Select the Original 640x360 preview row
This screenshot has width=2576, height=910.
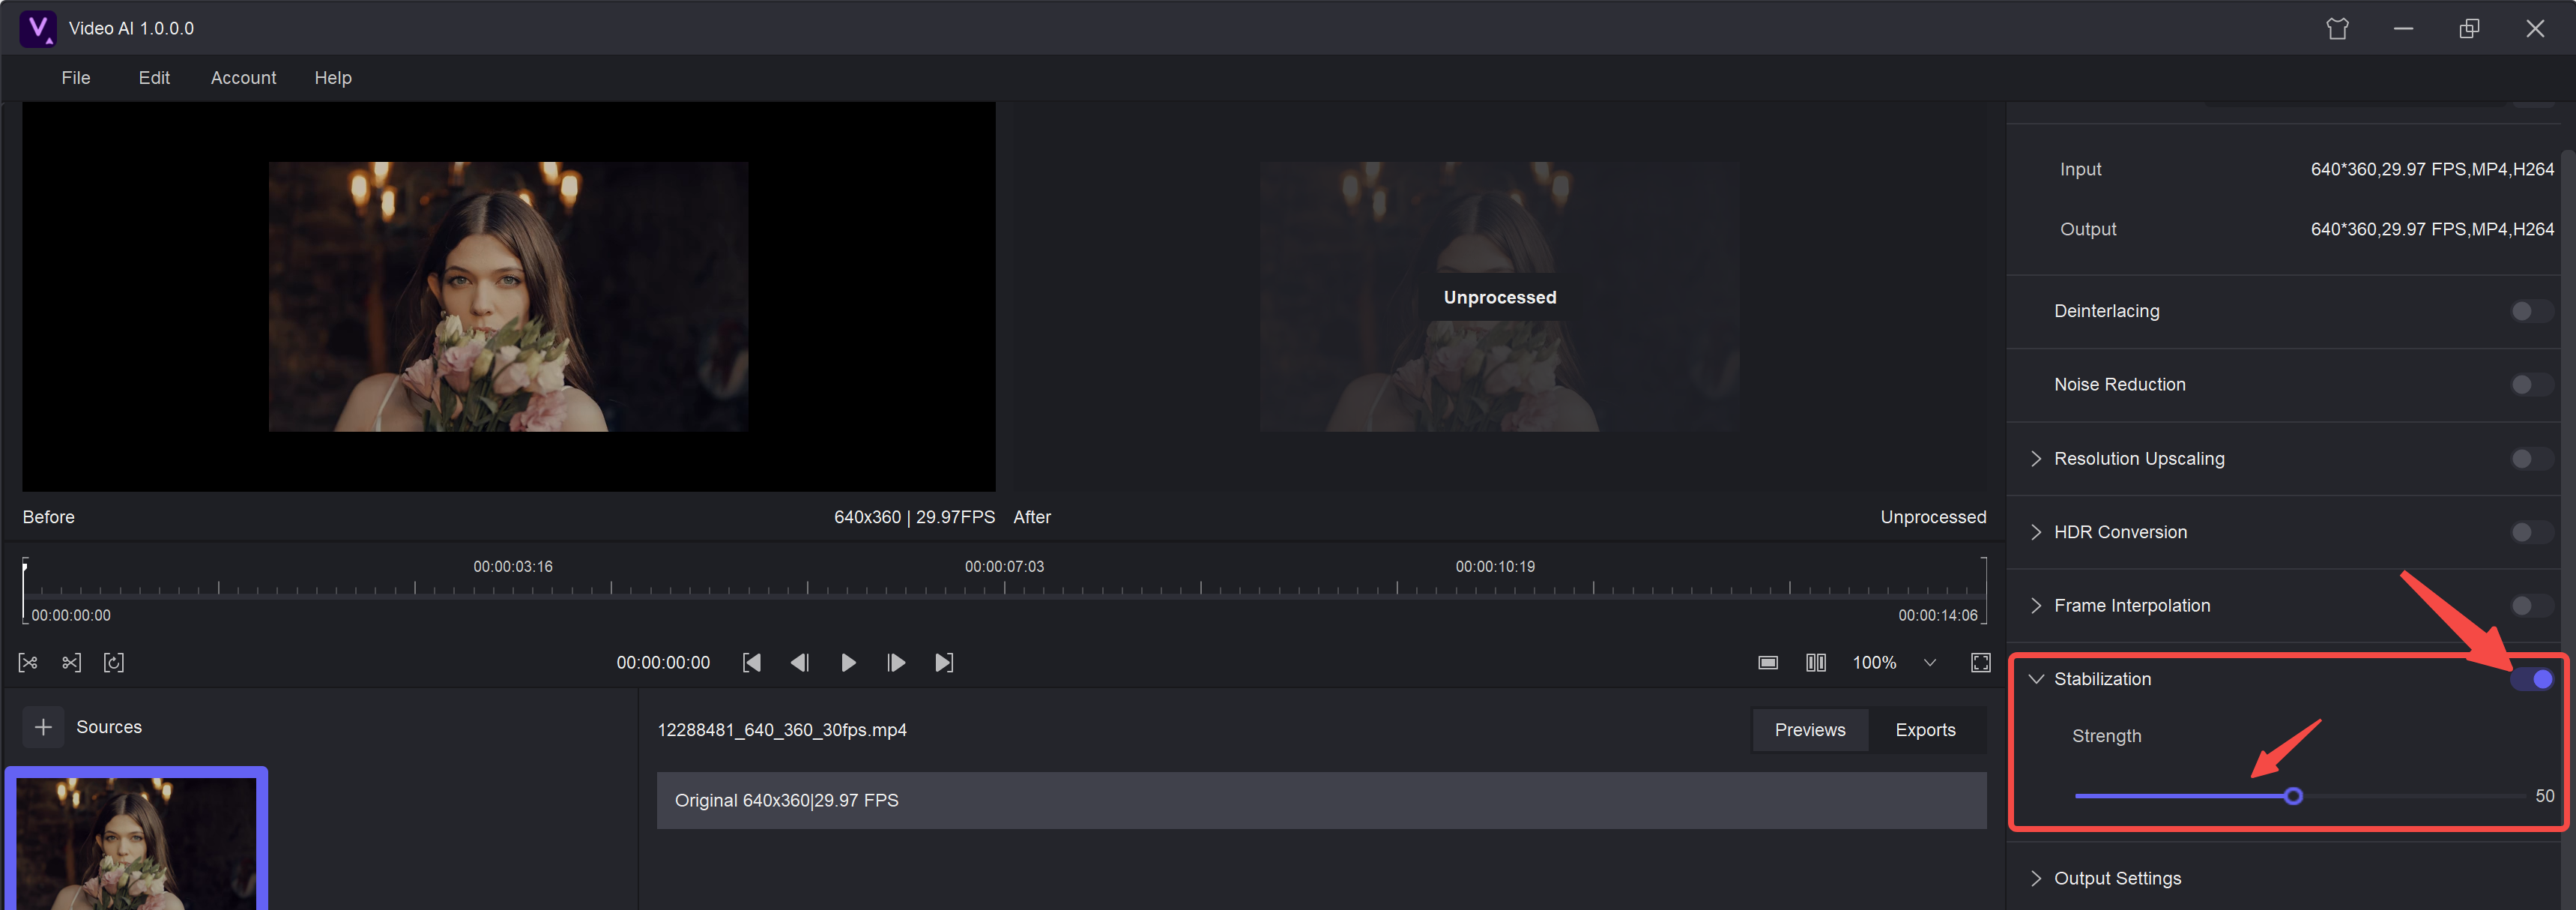(1321, 800)
